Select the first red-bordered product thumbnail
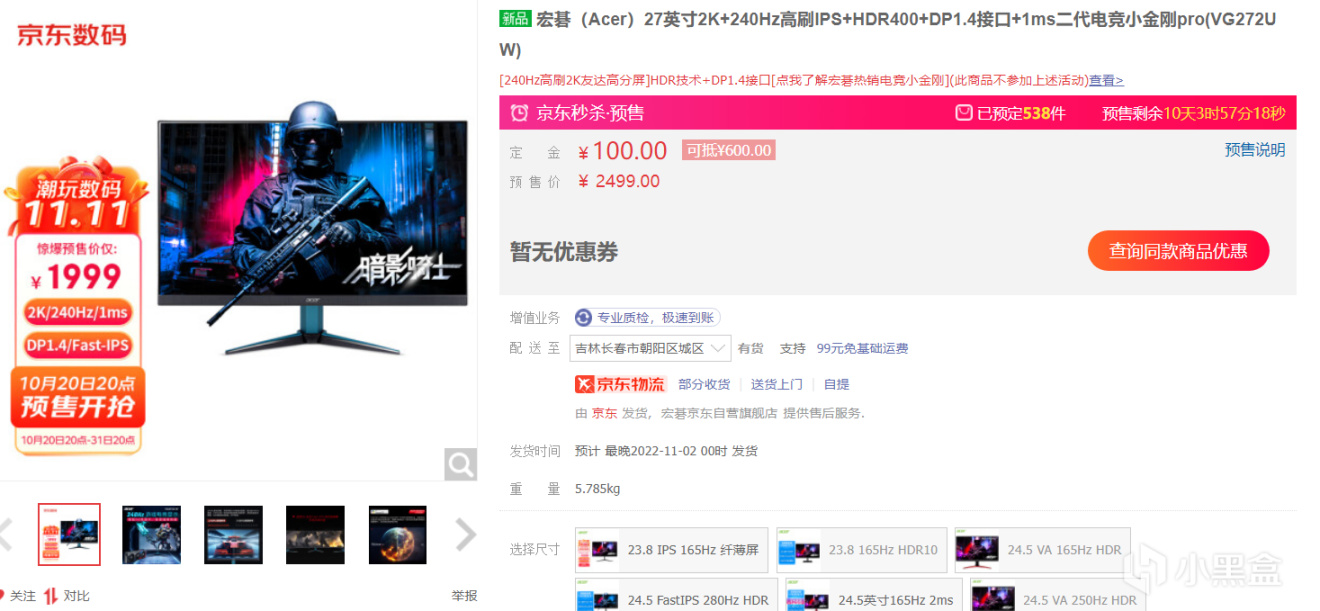 click(x=69, y=534)
